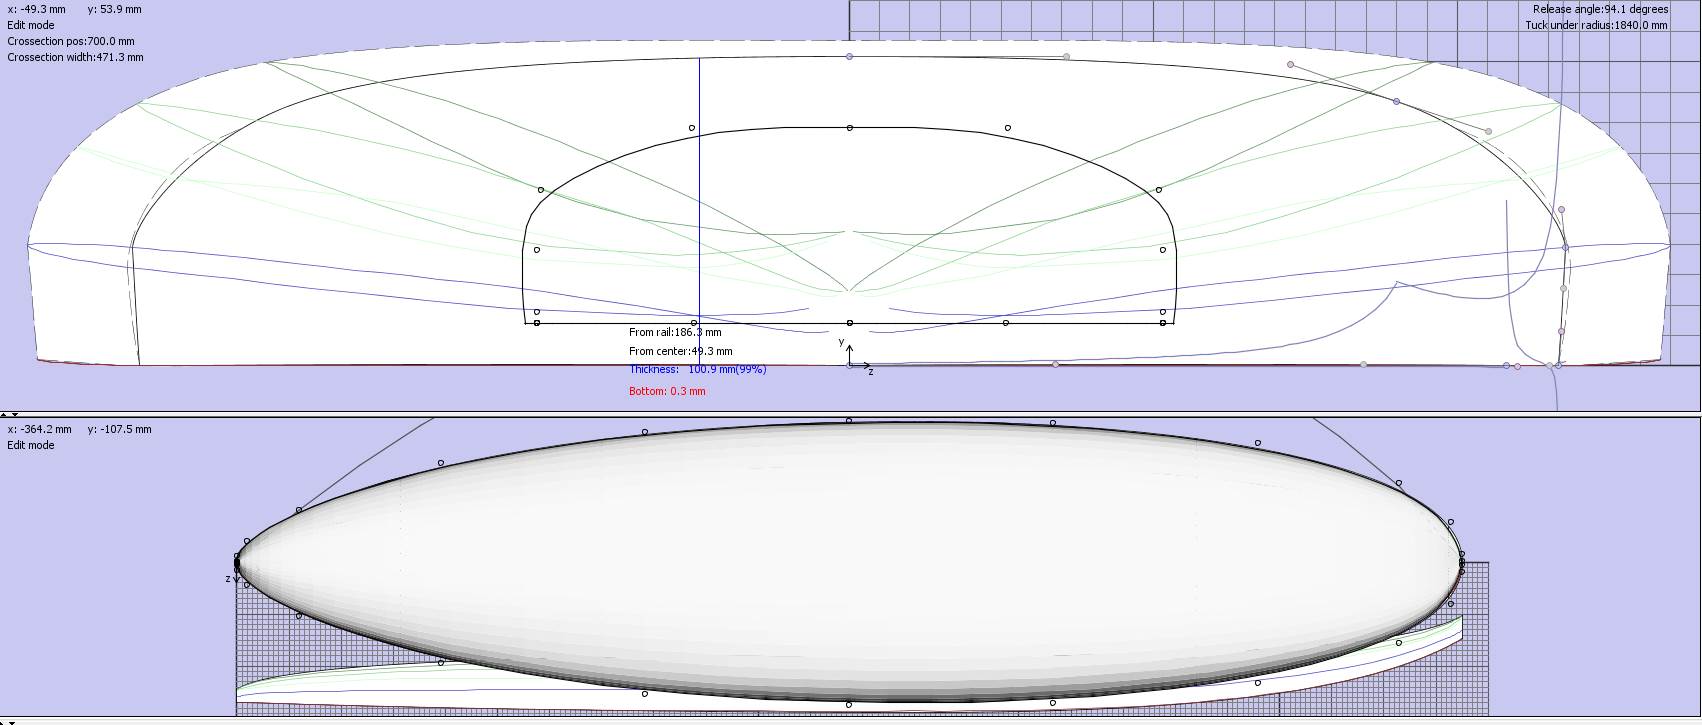Select blue control point on upper right rail curve
The image size is (1702, 725).
tap(1396, 102)
